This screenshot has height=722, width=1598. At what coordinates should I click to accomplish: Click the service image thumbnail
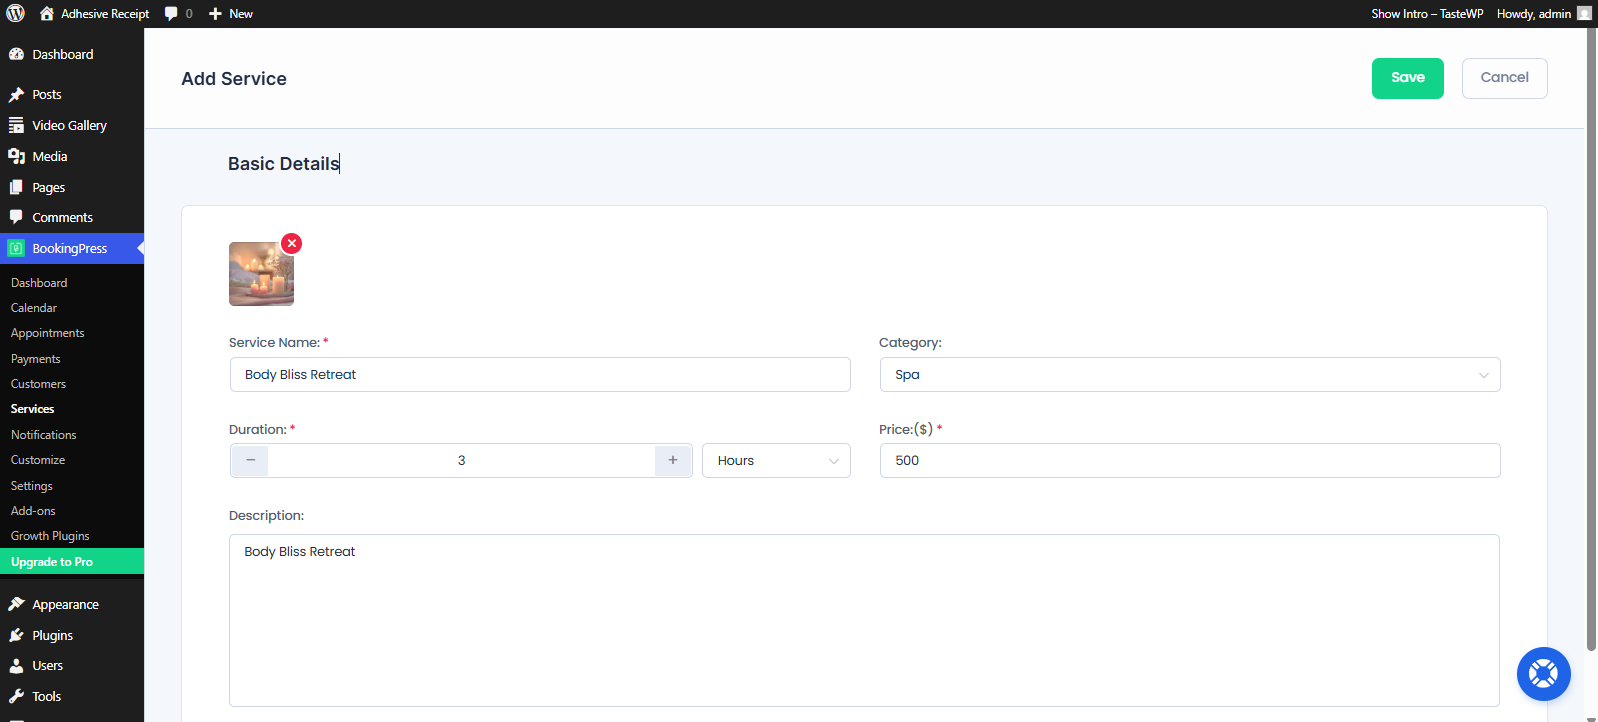(x=261, y=274)
